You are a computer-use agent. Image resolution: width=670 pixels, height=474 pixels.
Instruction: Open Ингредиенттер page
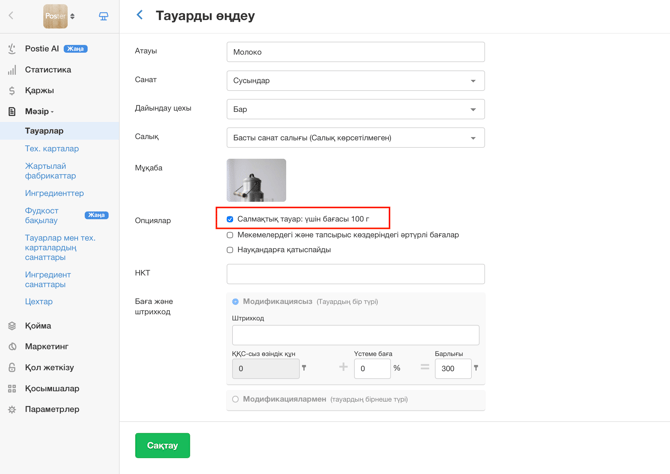(54, 193)
